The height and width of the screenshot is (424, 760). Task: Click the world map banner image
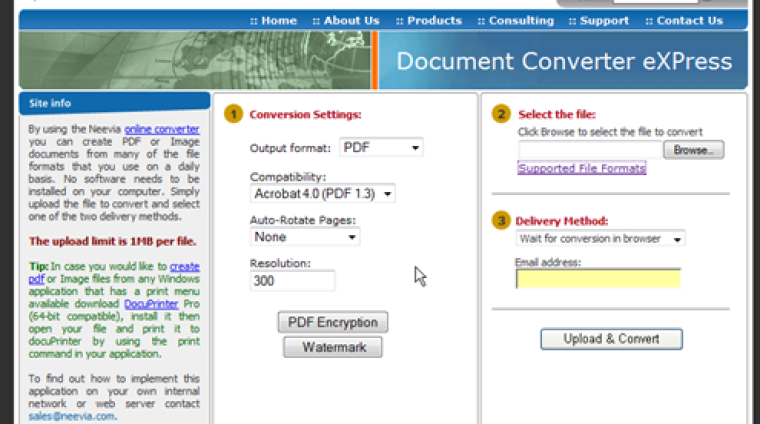[195, 60]
